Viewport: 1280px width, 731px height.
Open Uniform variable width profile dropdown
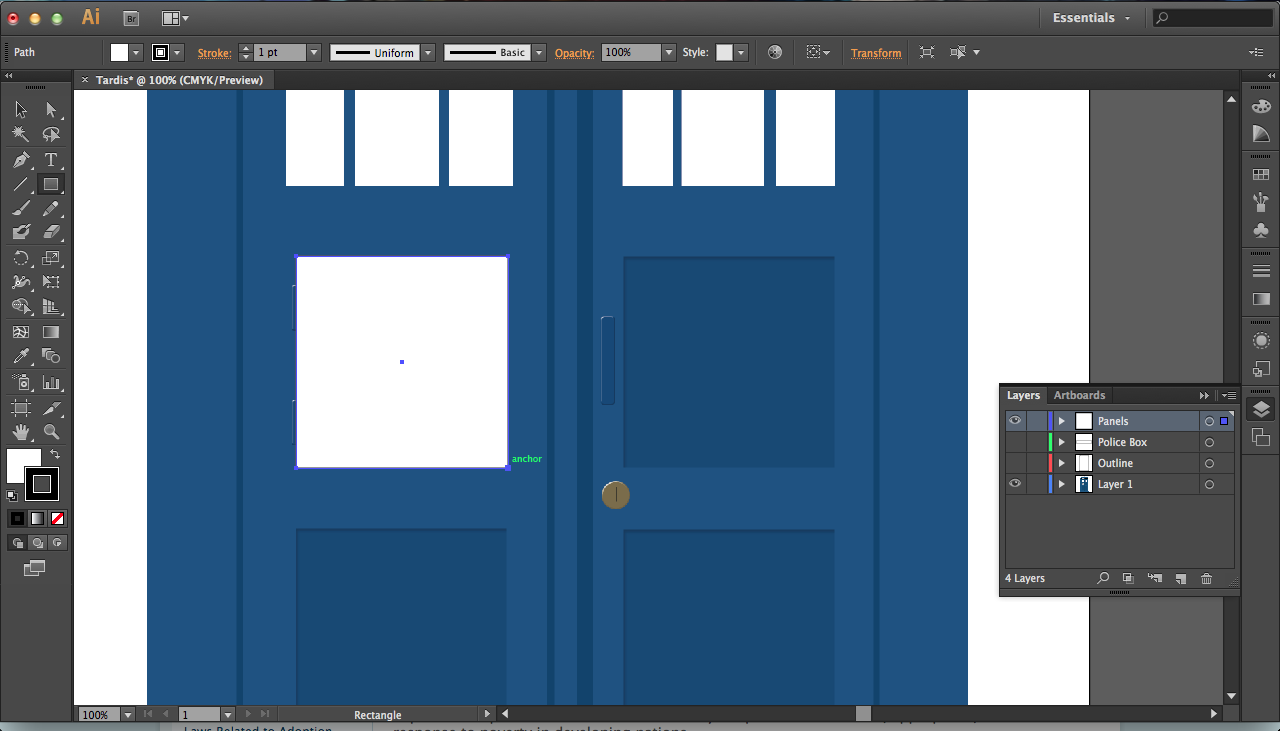pyautogui.click(x=428, y=52)
